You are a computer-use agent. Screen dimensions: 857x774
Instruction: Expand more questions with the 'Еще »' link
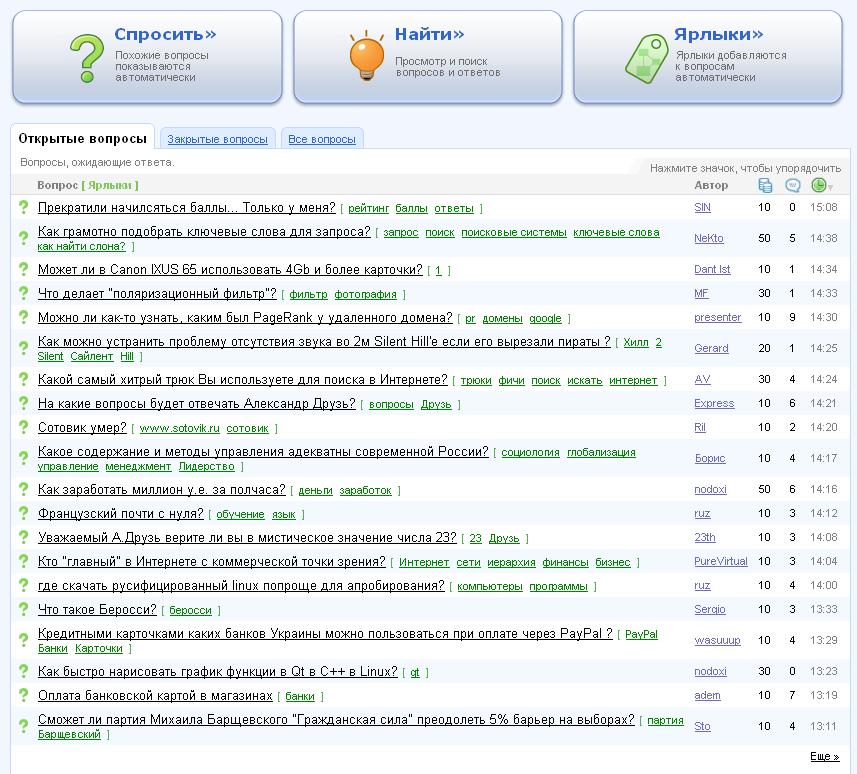click(x=823, y=757)
